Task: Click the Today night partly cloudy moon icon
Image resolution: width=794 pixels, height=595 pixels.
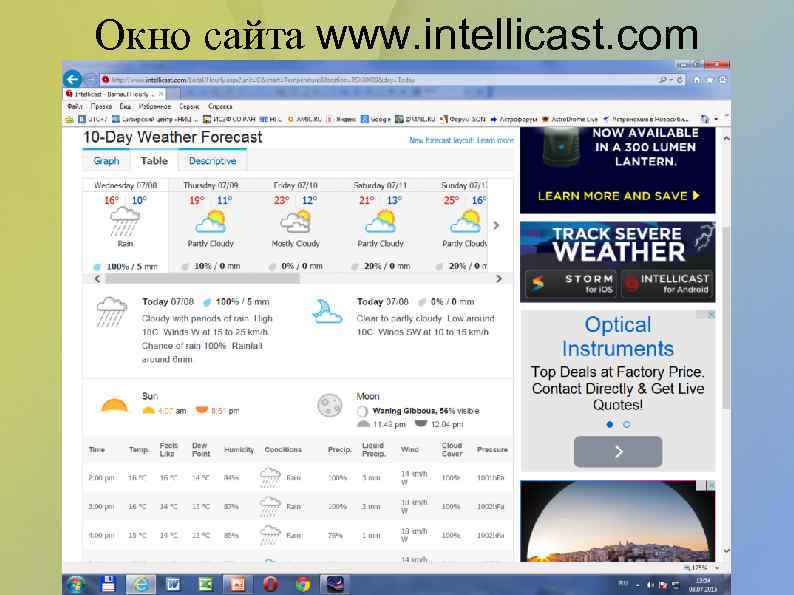Action: 327,311
